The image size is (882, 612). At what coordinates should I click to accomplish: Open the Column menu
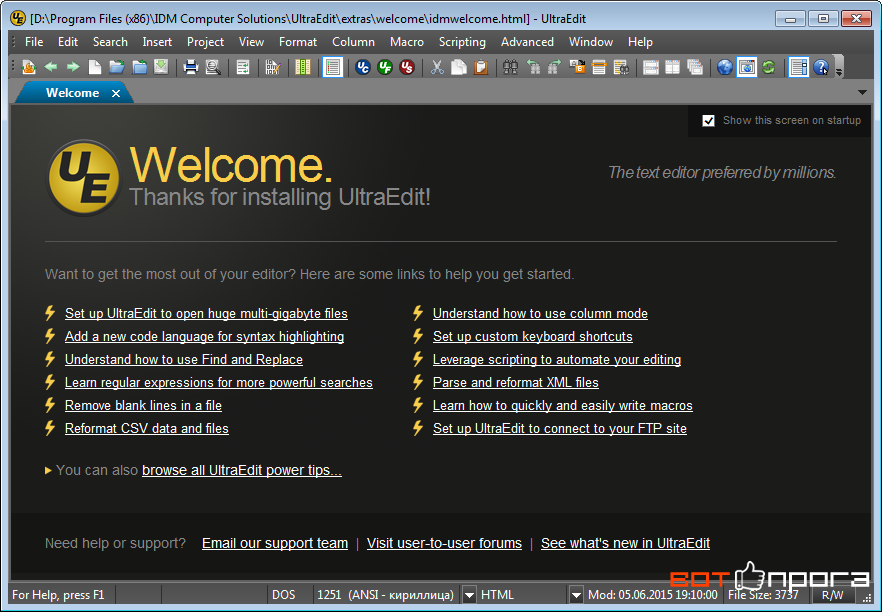[353, 42]
